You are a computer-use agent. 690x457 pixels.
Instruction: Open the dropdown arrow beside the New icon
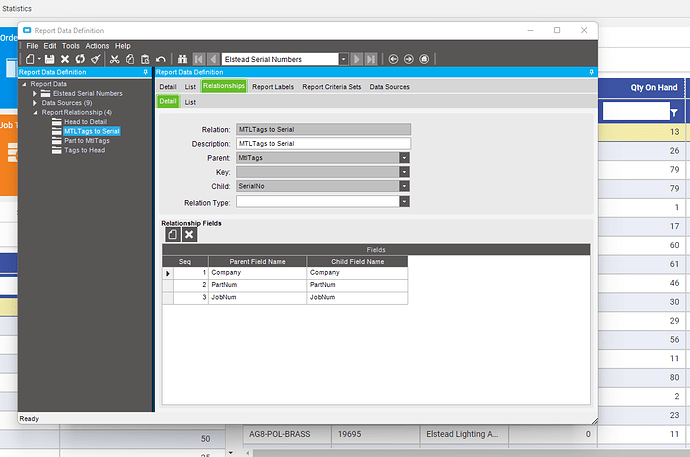(x=39, y=59)
